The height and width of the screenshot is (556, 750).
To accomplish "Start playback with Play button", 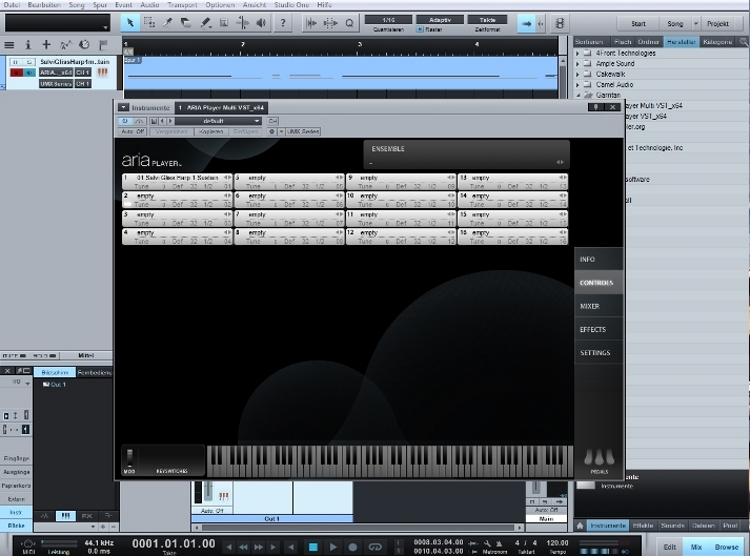I will 333,547.
